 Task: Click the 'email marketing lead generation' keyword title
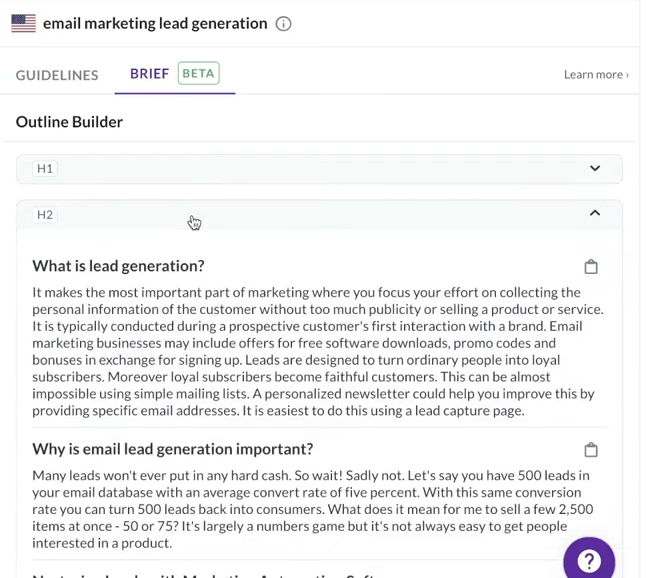(155, 24)
